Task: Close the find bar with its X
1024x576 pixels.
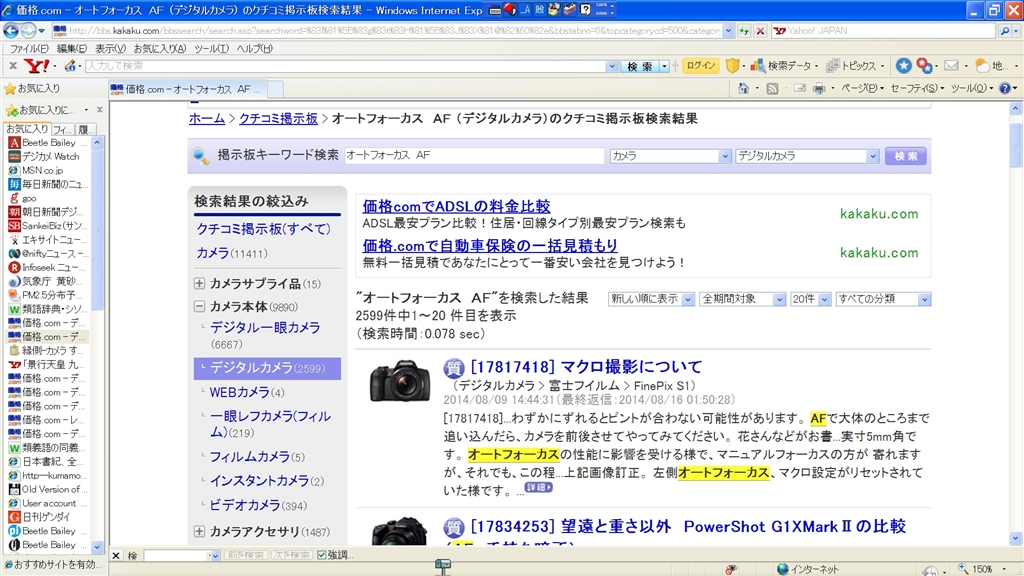Action: click(x=116, y=555)
